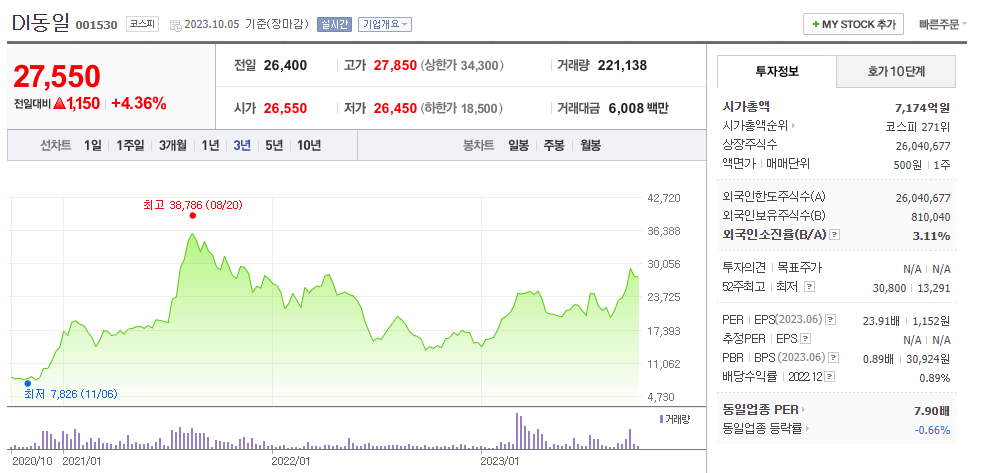Select the 5년 line chart period
The height and width of the screenshot is (473, 983).
(274, 146)
